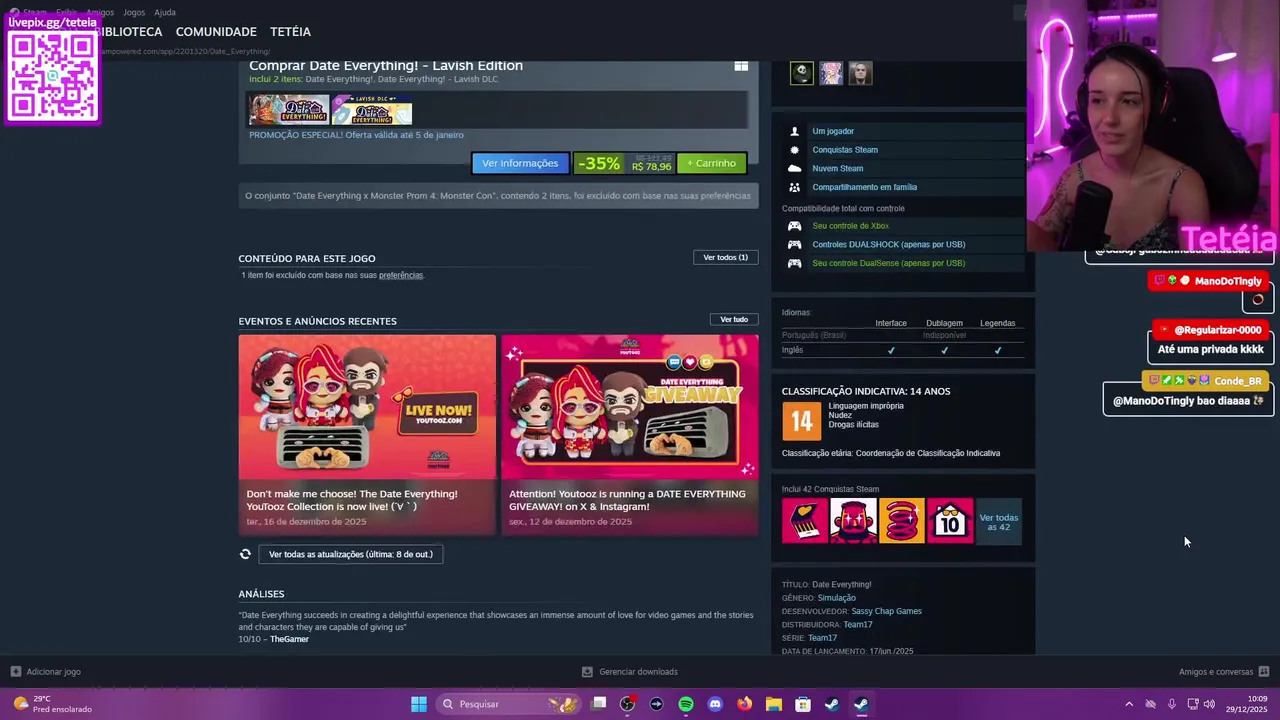Click the Date Everything base game thumbnail
This screenshot has width=1280, height=720.
click(289, 110)
